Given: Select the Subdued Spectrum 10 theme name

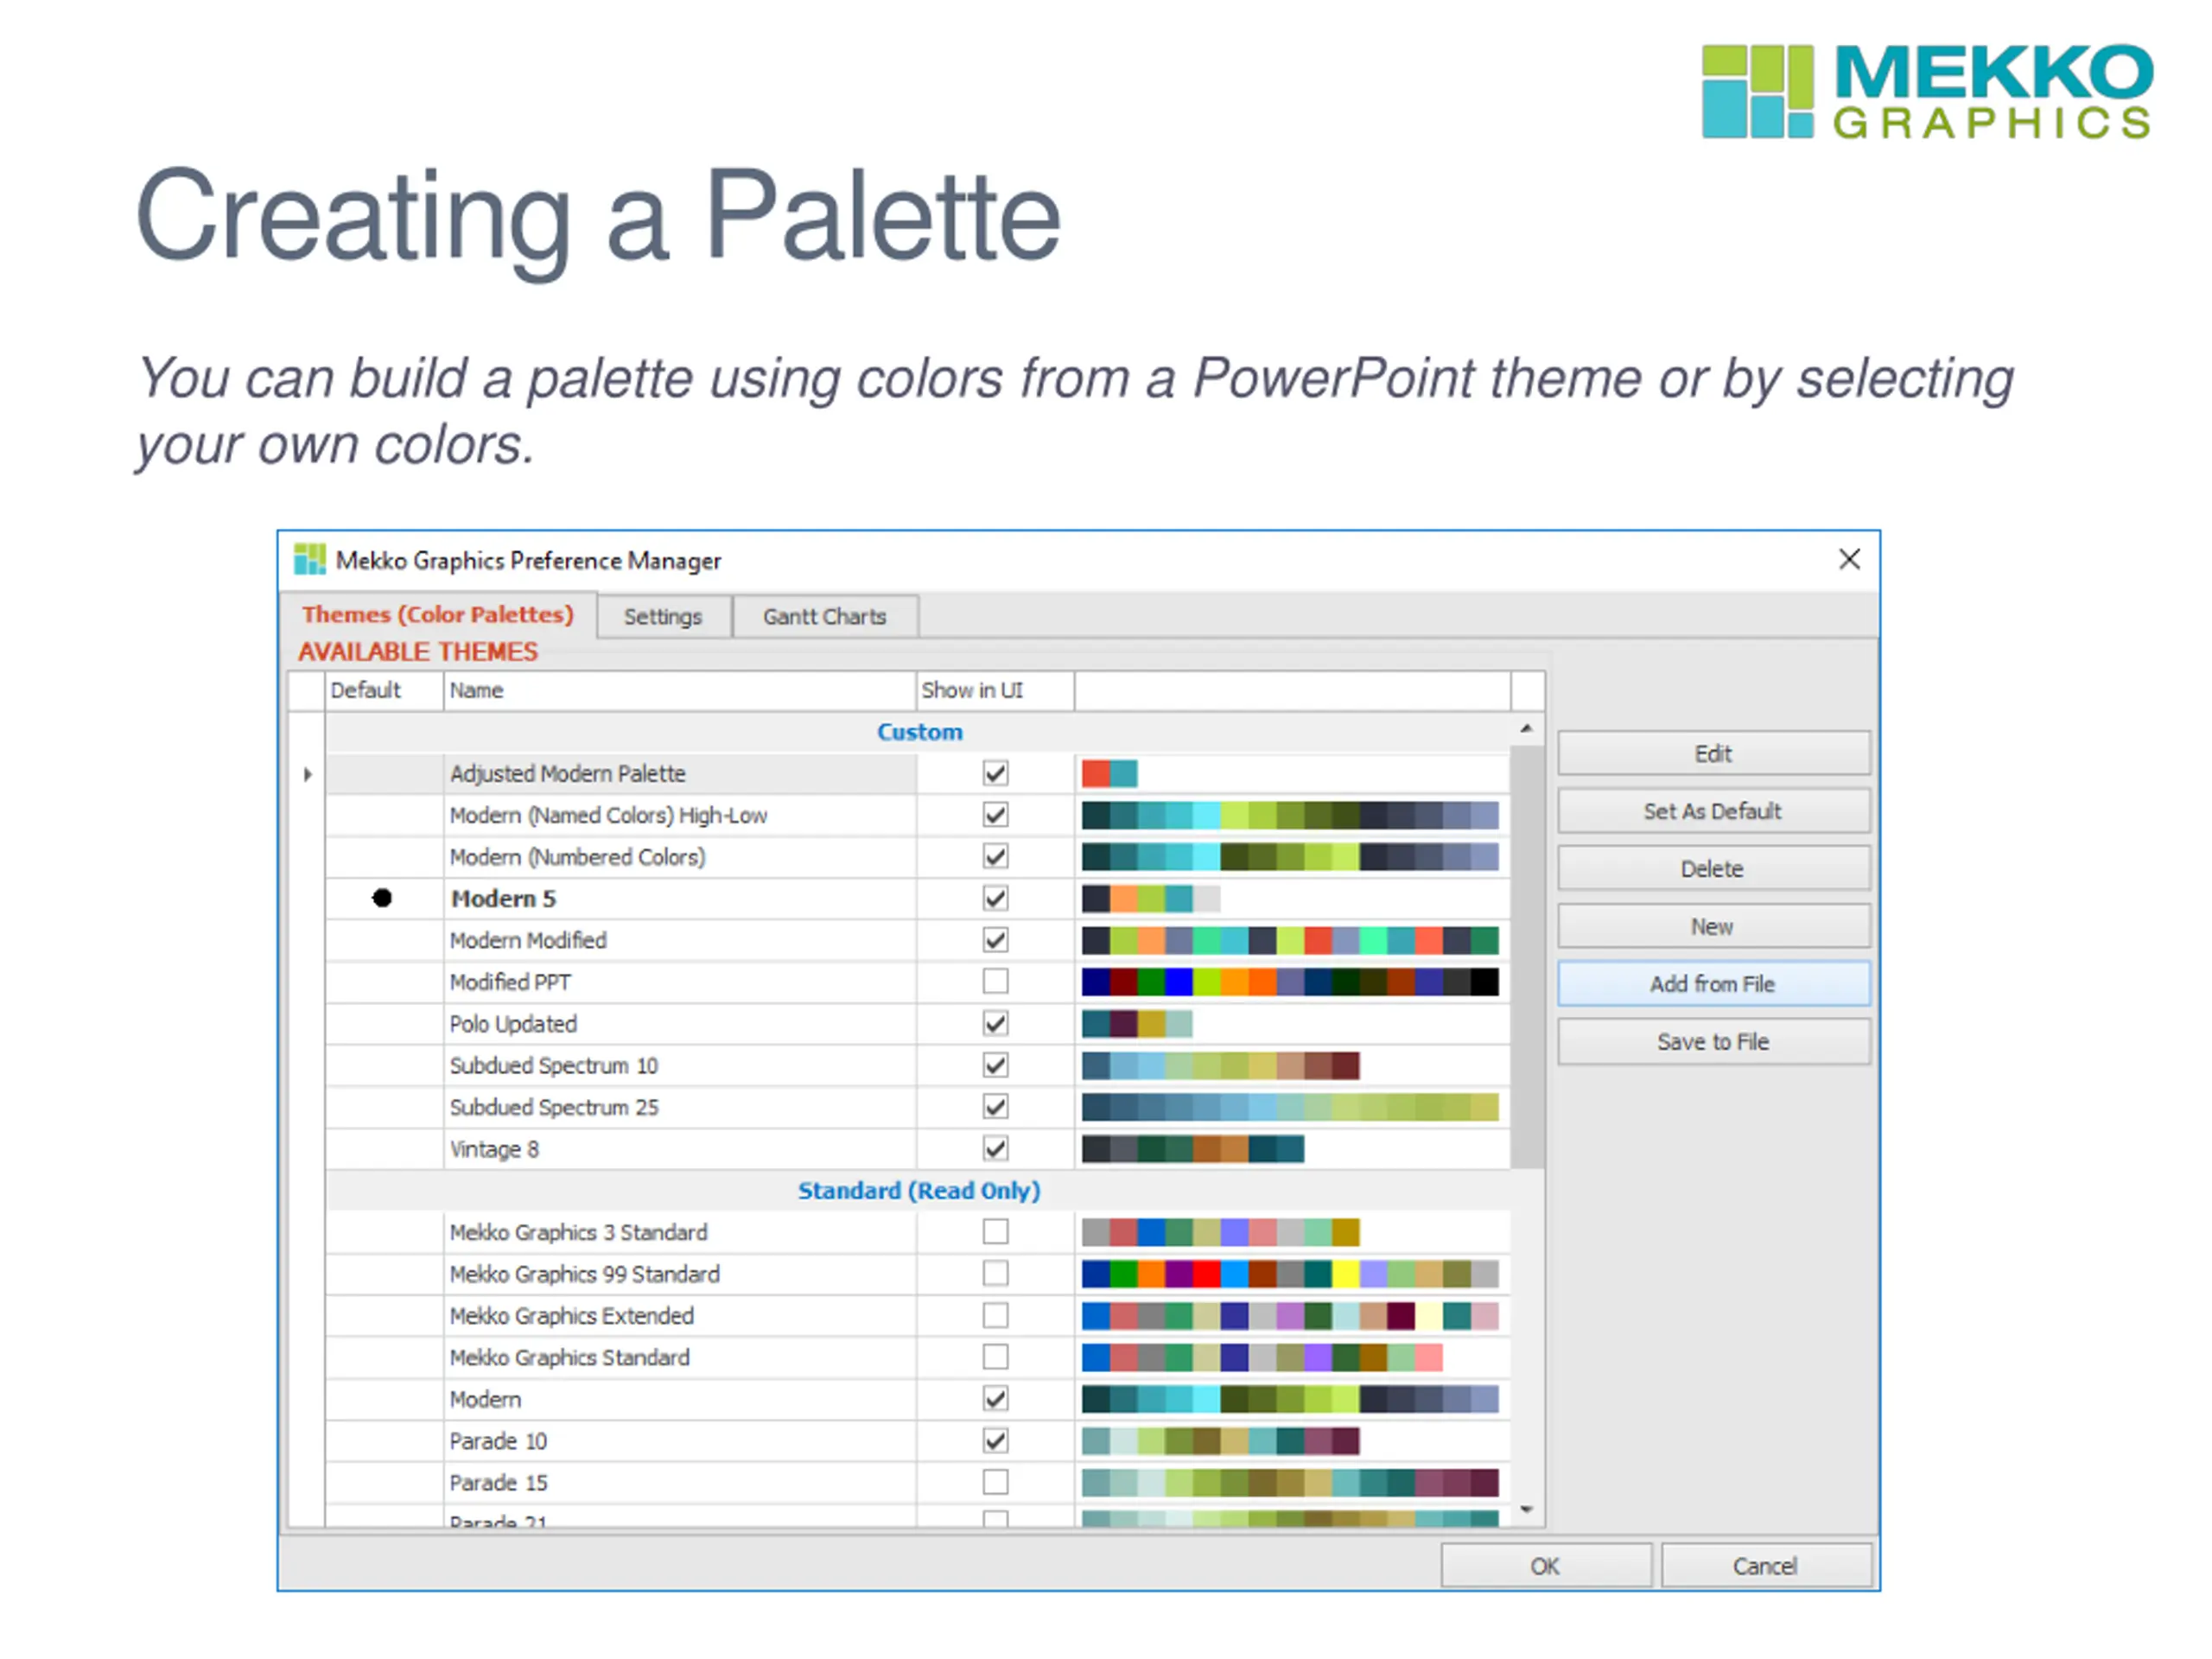Looking at the screenshot, I should [554, 1066].
